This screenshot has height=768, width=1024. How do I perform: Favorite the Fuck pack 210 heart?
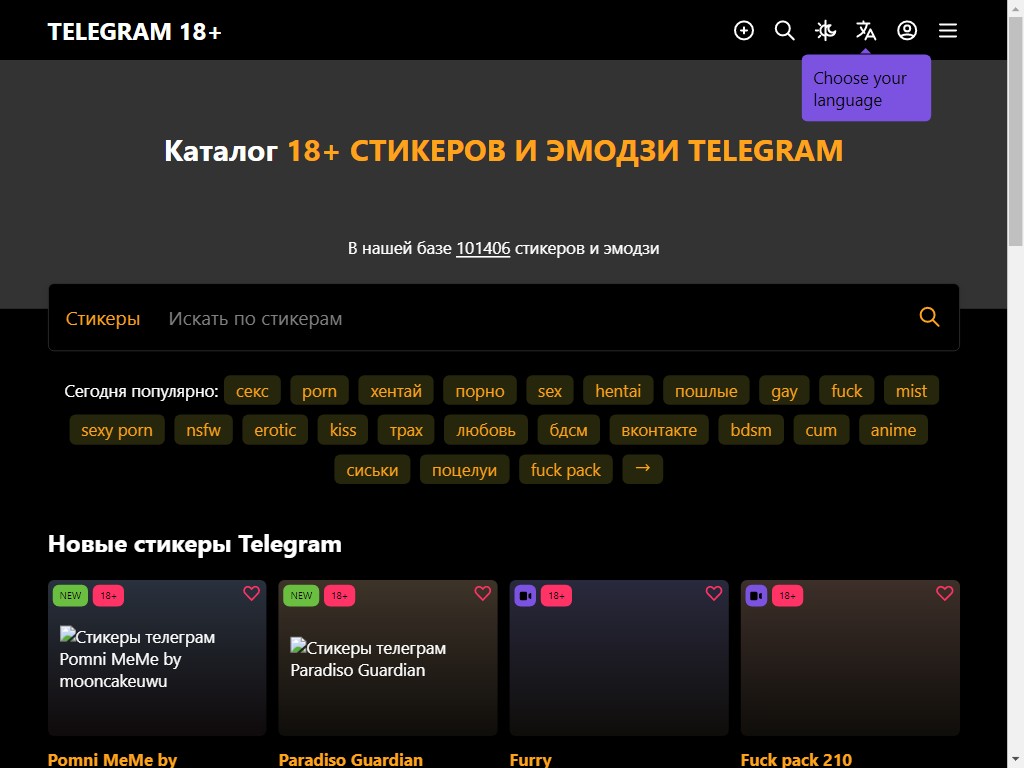[x=944, y=593]
